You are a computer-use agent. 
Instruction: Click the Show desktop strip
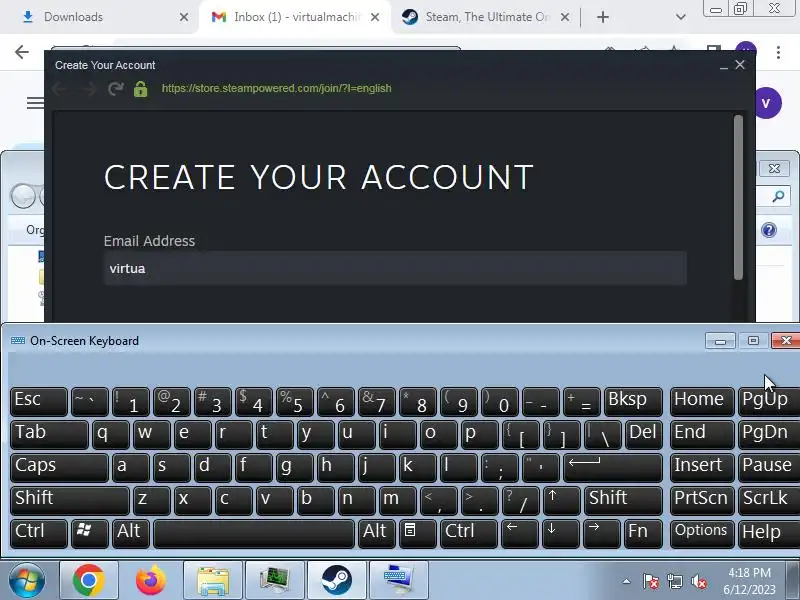coord(793,581)
